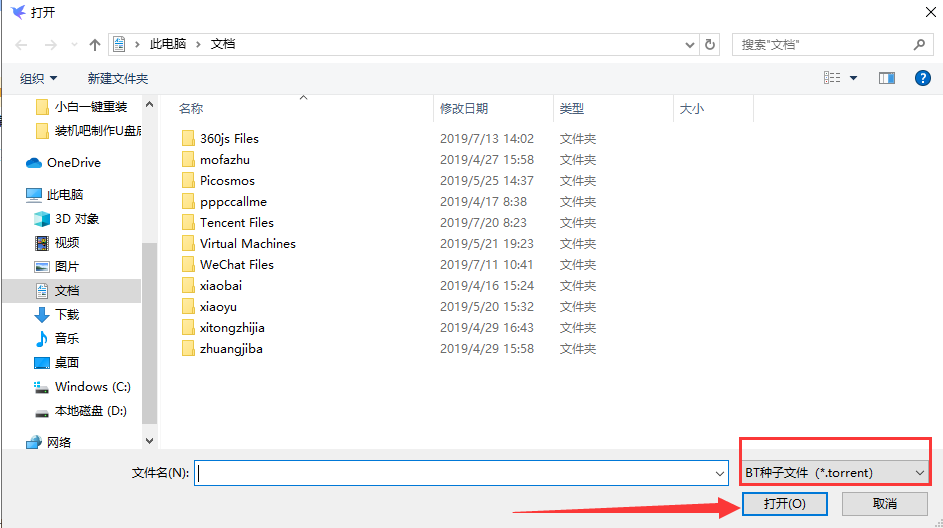The width and height of the screenshot is (943, 528).
Task: Open 装机吧制作U盘 sidebar folder
Action: pyautogui.click(x=97, y=130)
